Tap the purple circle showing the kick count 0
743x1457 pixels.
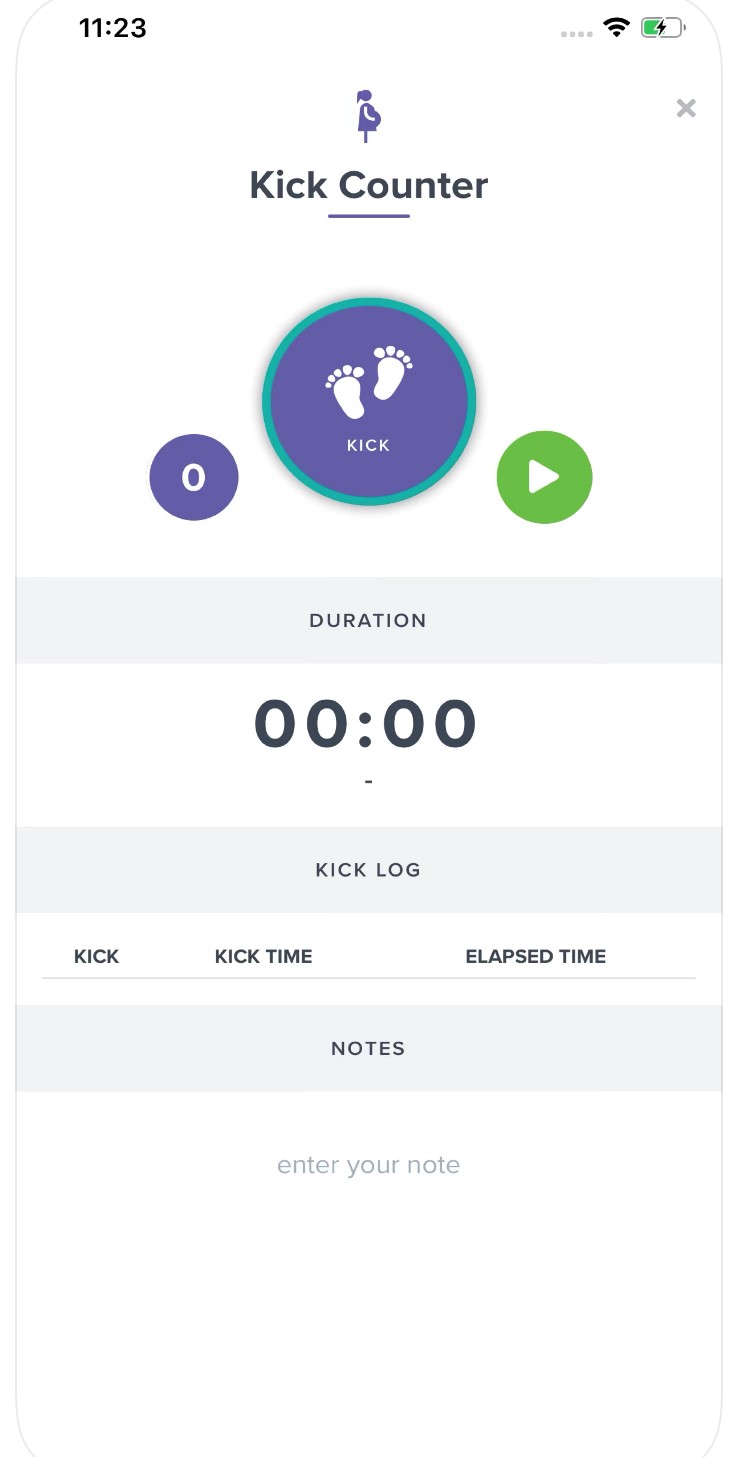click(x=193, y=477)
